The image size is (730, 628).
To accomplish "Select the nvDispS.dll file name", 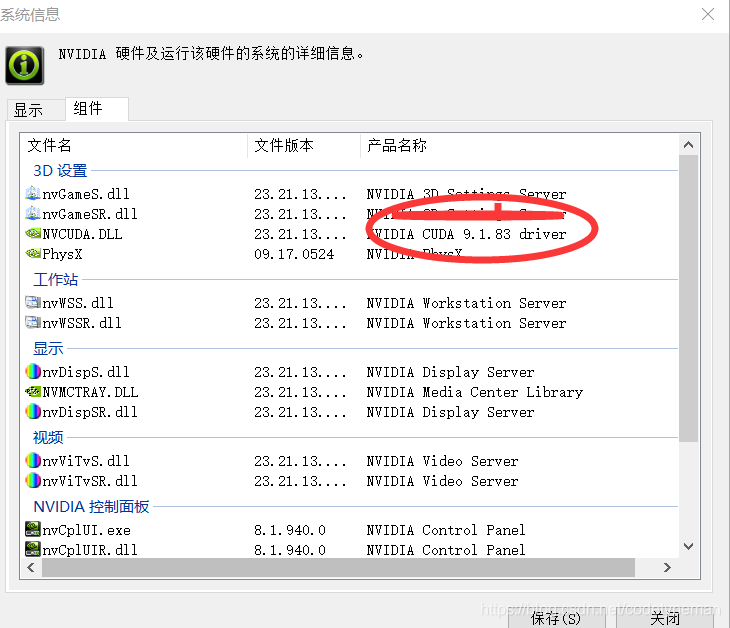I will (86, 372).
